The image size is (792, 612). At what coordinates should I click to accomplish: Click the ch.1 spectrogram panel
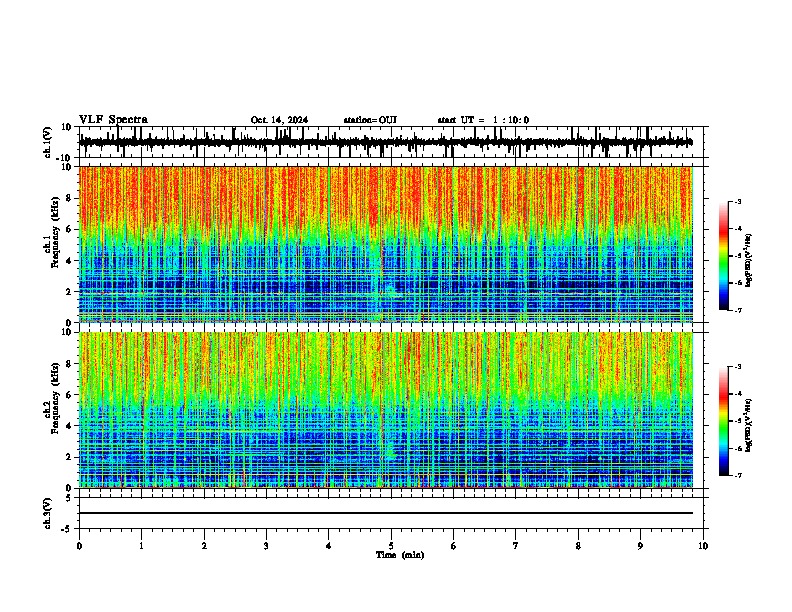click(386, 244)
